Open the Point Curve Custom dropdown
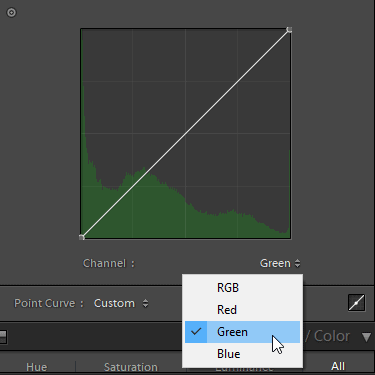Screen dimensions: 375x375 [x=121, y=303]
